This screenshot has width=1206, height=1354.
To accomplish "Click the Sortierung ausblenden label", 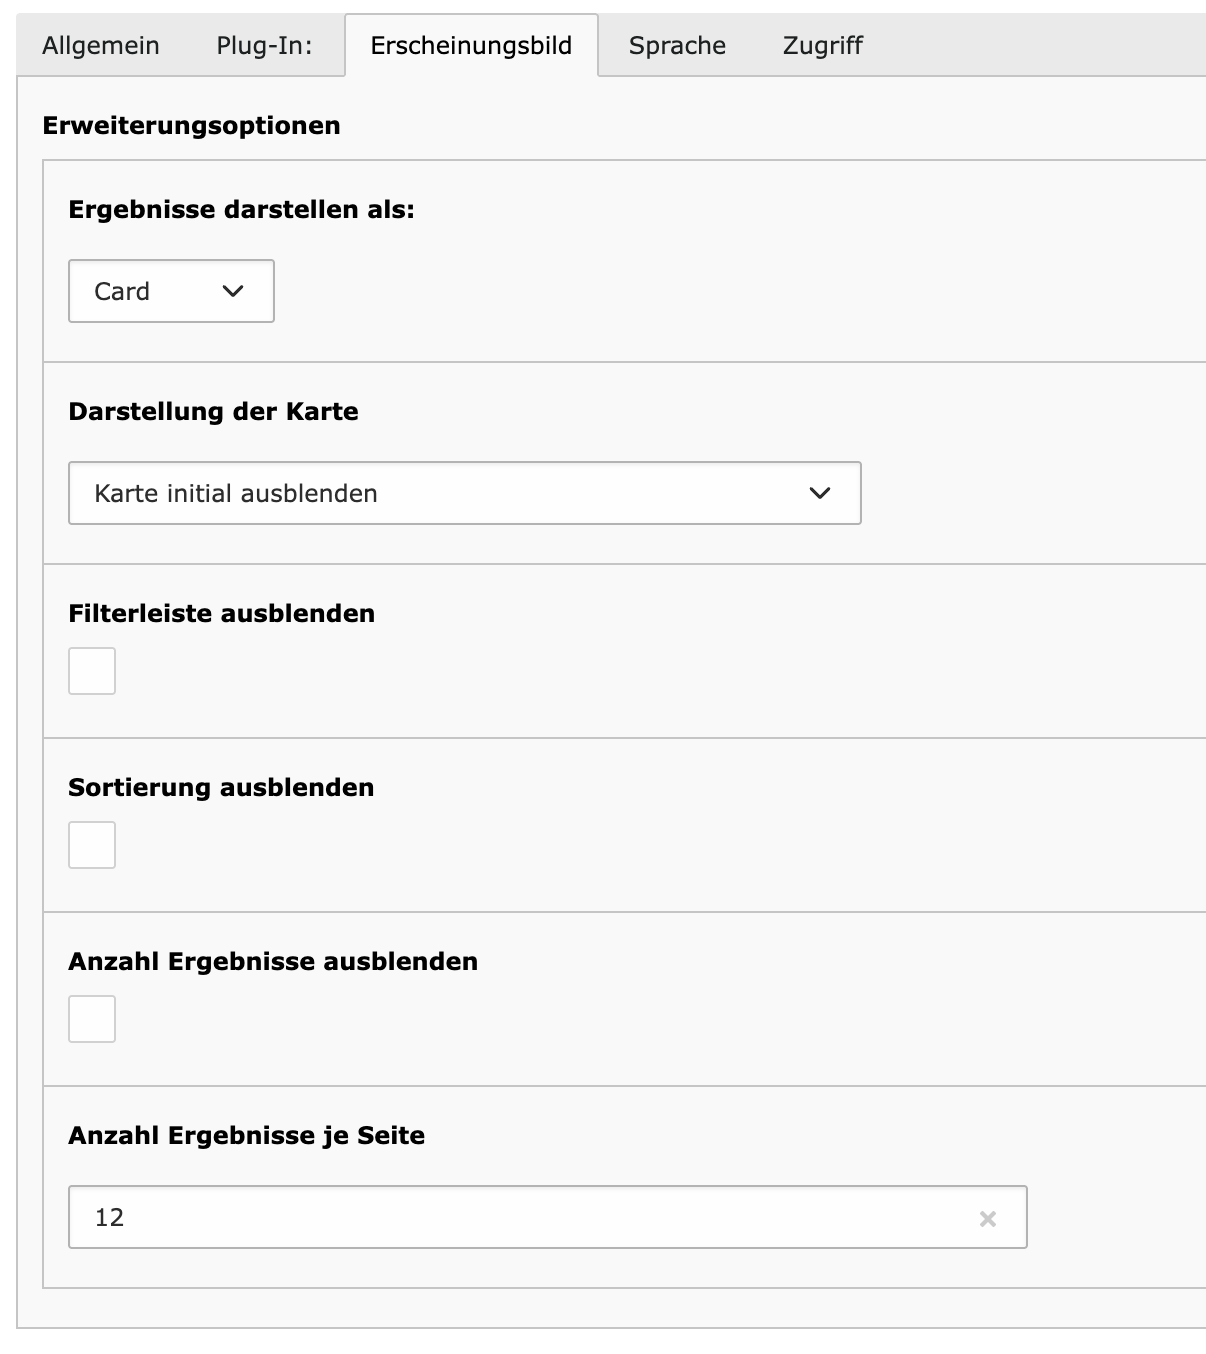I will tap(221, 788).
